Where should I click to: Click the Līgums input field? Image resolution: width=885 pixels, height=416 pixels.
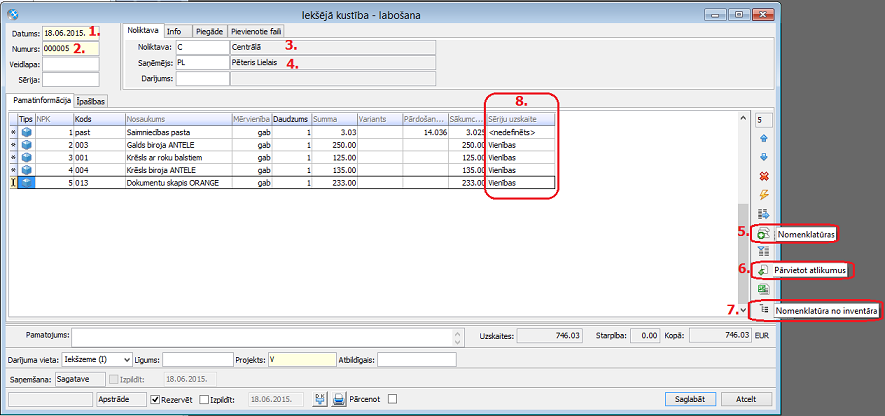[198, 360]
